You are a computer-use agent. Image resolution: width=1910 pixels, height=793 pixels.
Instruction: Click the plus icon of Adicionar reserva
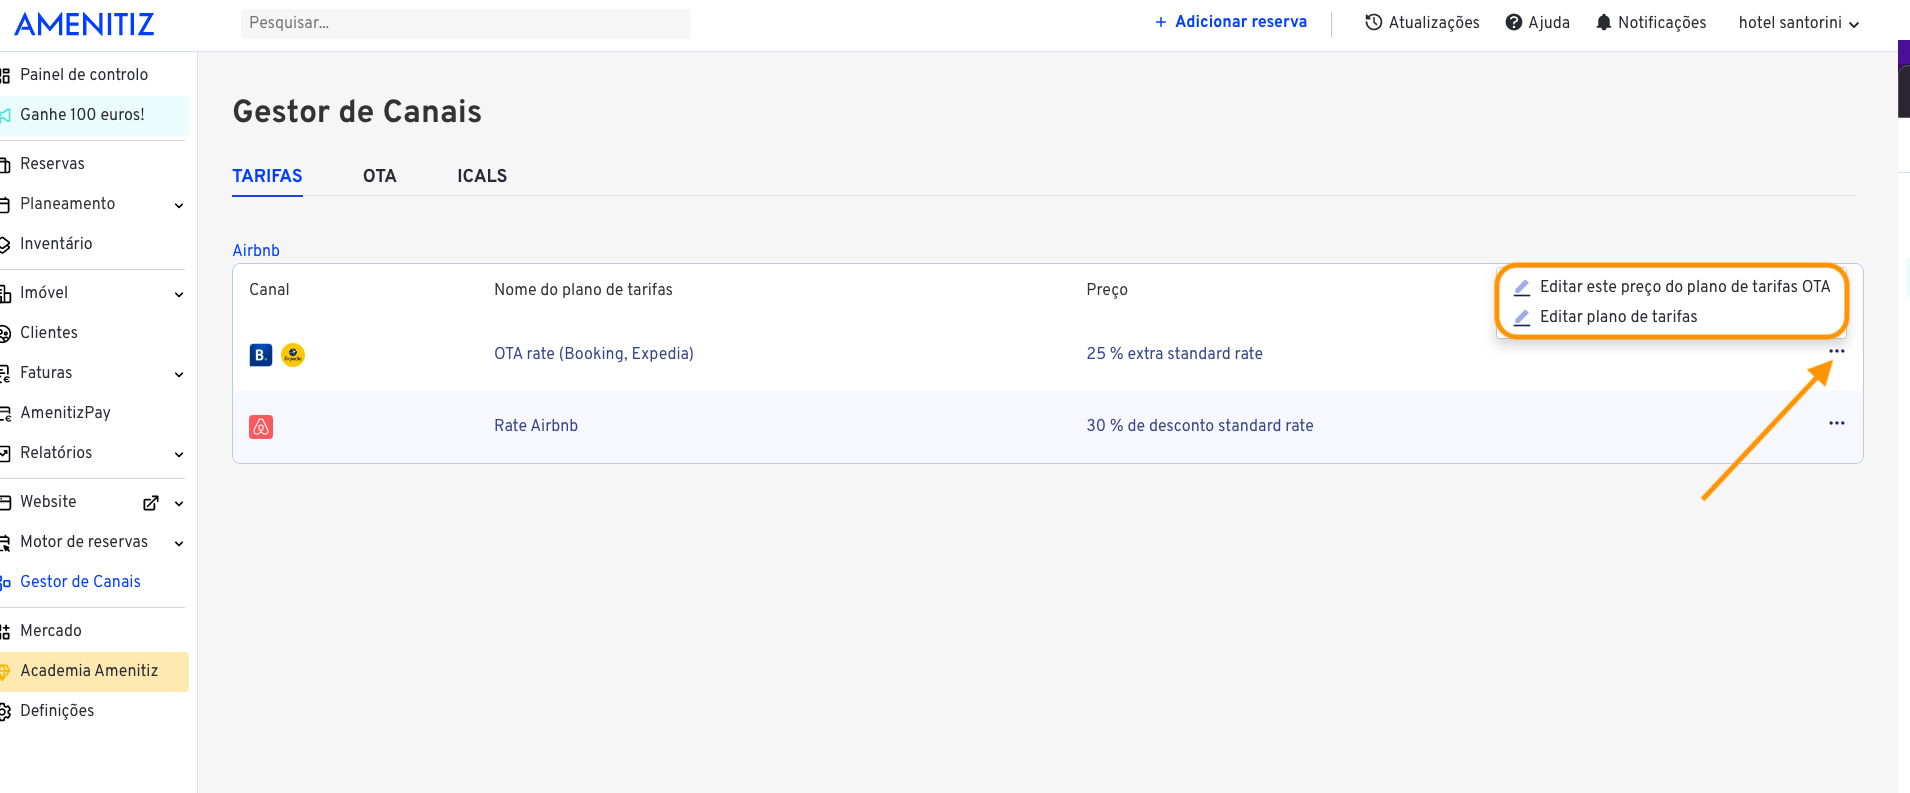tap(1161, 22)
